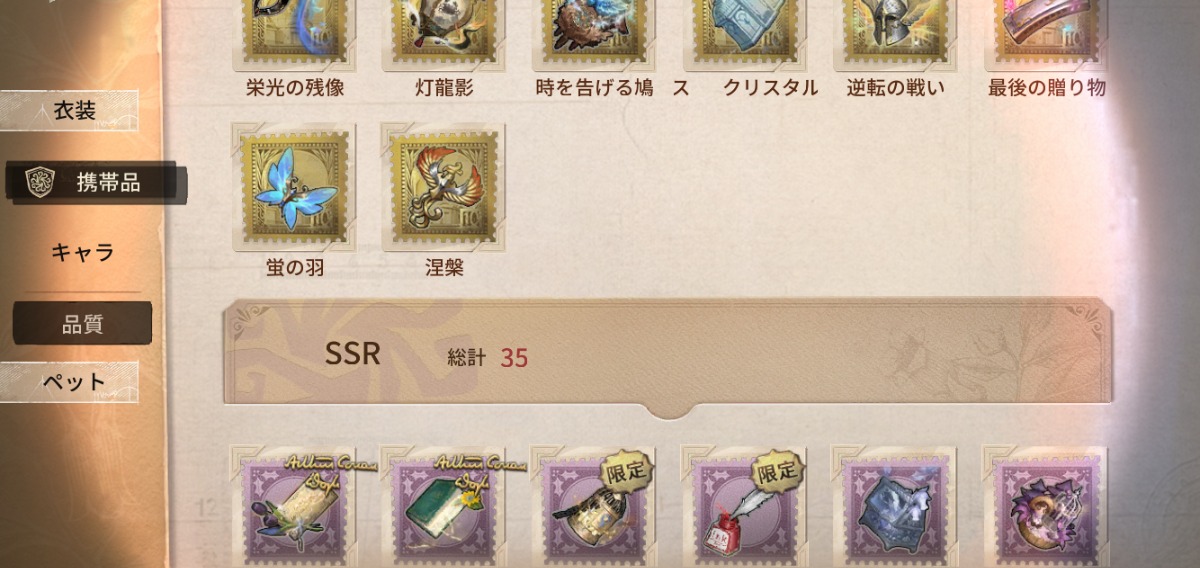Image resolution: width=1200 pixels, height=568 pixels.
Task: Switch to the 衣装 tab
Action: pos(70,111)
